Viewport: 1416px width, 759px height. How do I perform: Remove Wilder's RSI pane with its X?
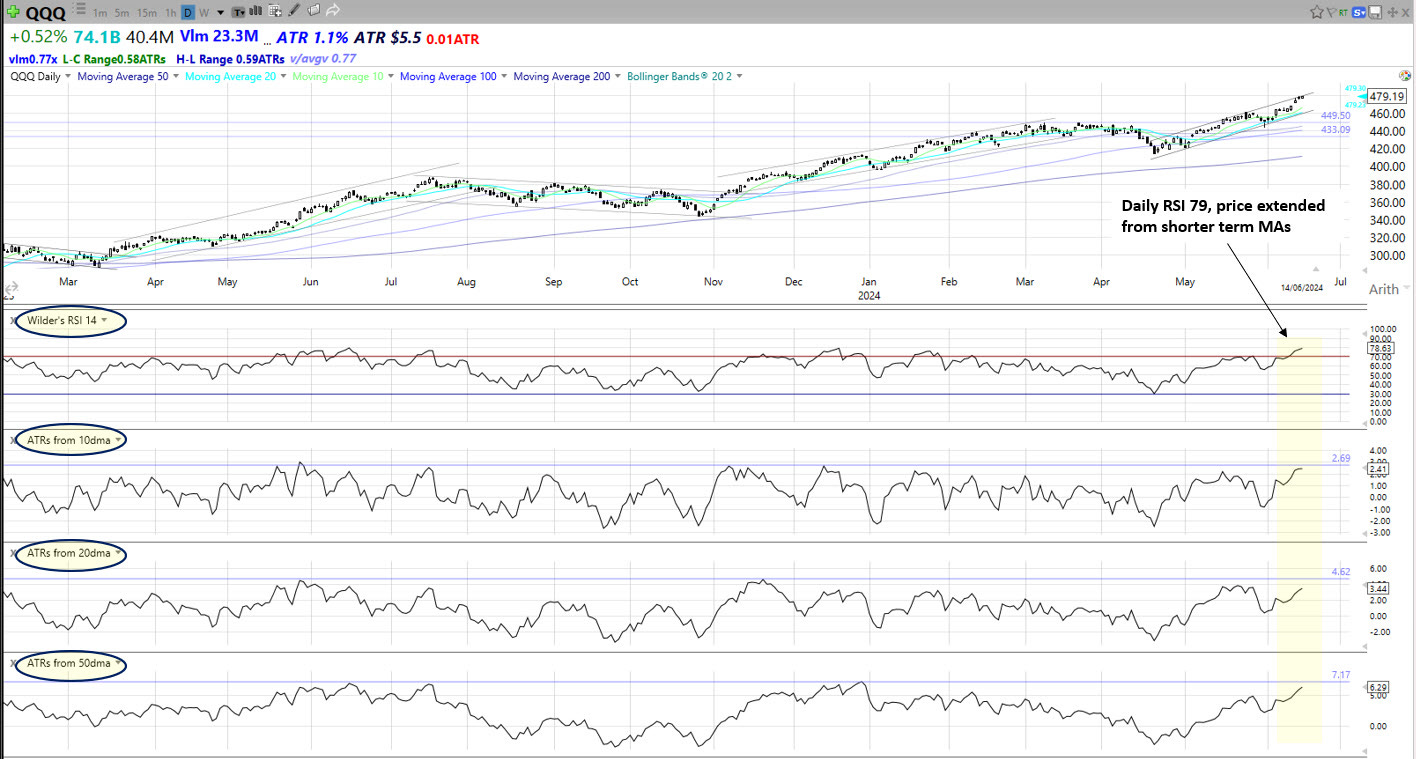pos(12,321)
